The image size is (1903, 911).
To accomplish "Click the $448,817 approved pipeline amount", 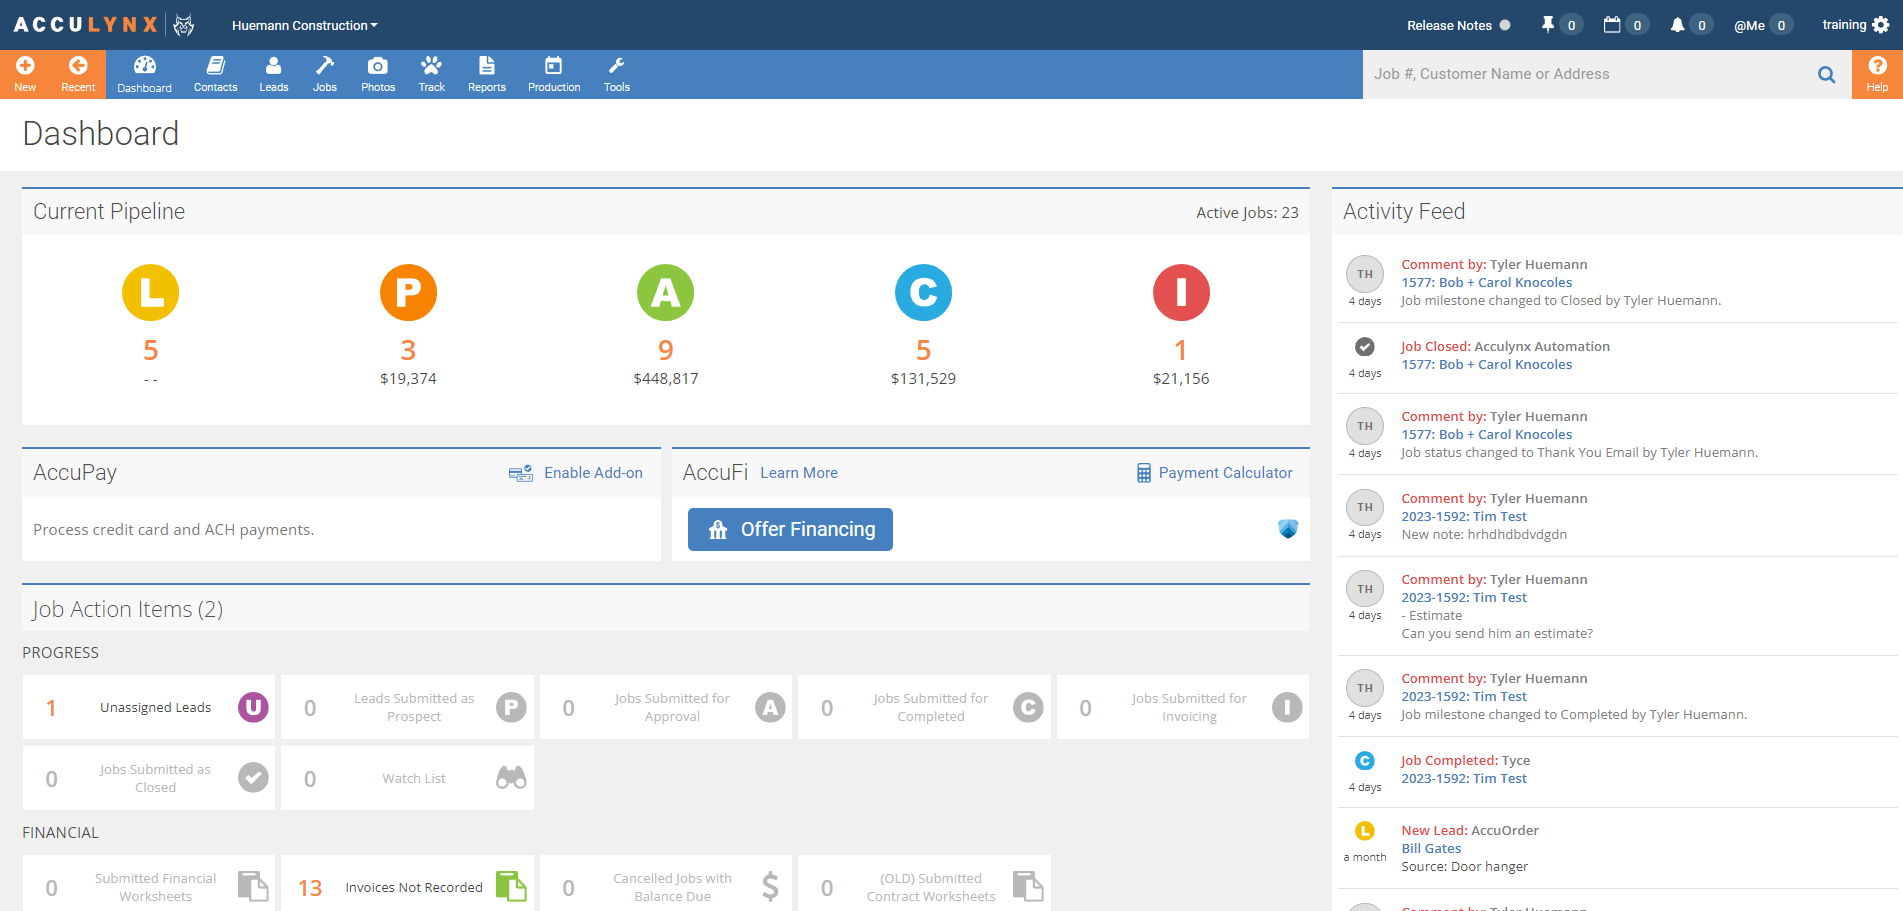I will point(665,378).
